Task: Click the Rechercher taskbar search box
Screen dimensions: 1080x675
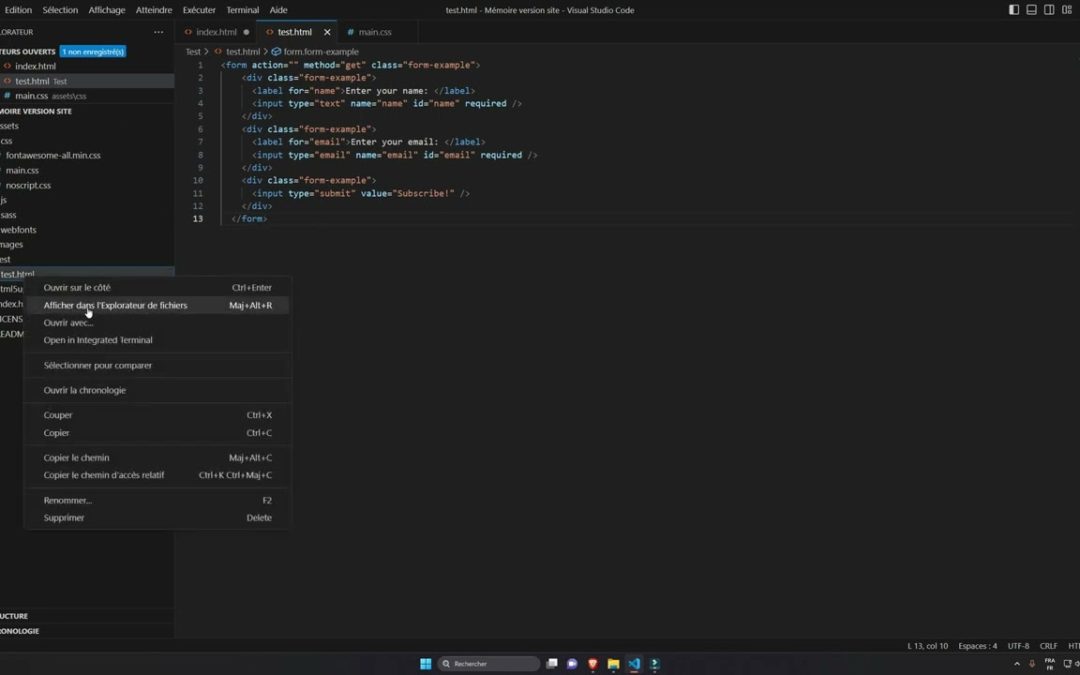Action: pyautogui.click(x=489, y=664)
